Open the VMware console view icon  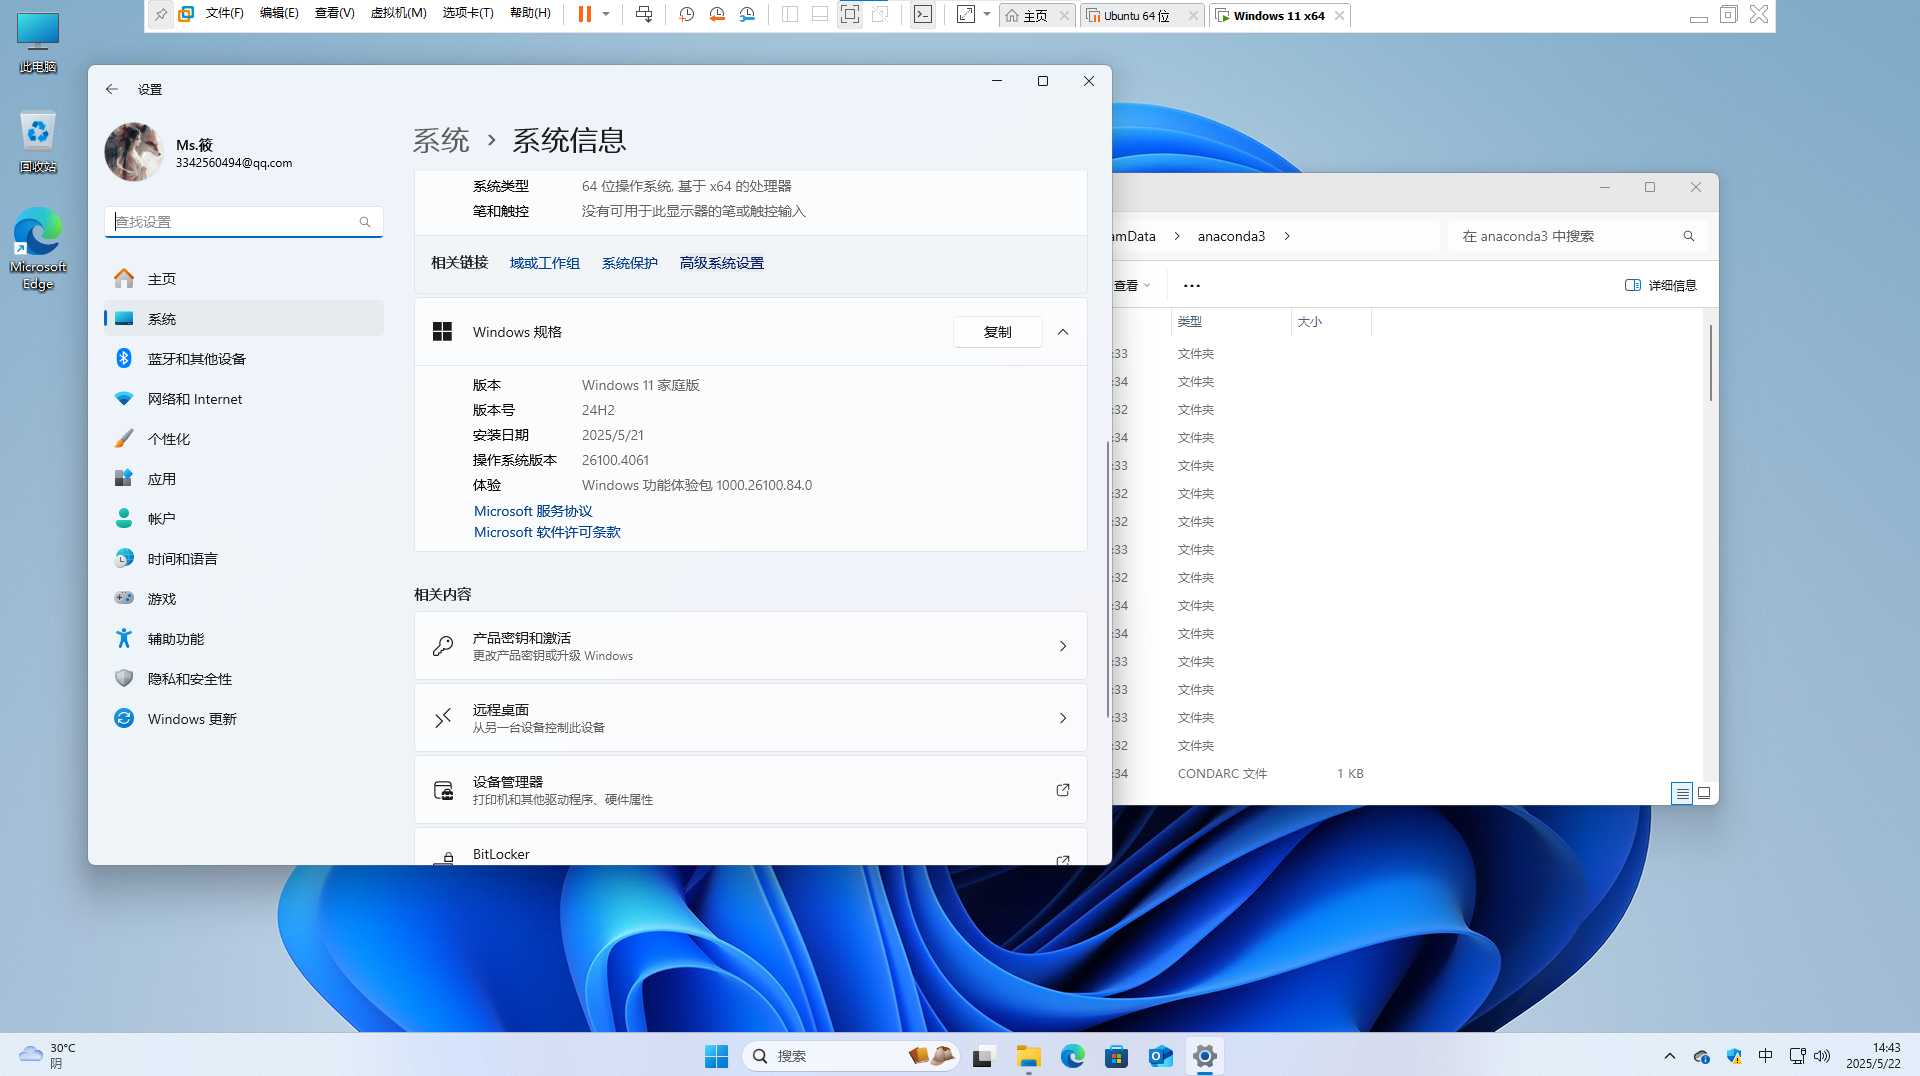923,14
